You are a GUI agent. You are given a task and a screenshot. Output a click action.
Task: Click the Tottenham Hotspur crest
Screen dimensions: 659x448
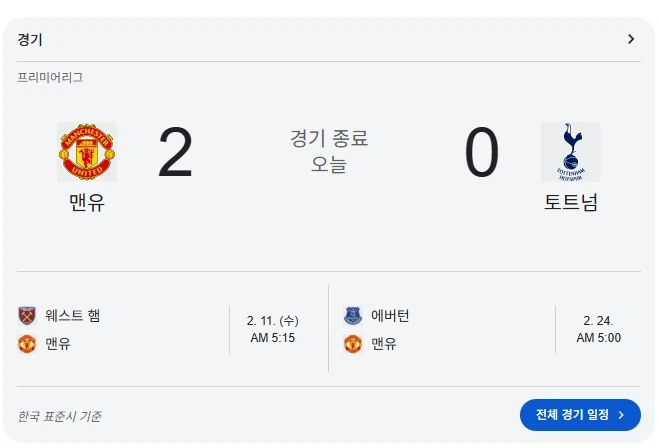click(571, 152)
